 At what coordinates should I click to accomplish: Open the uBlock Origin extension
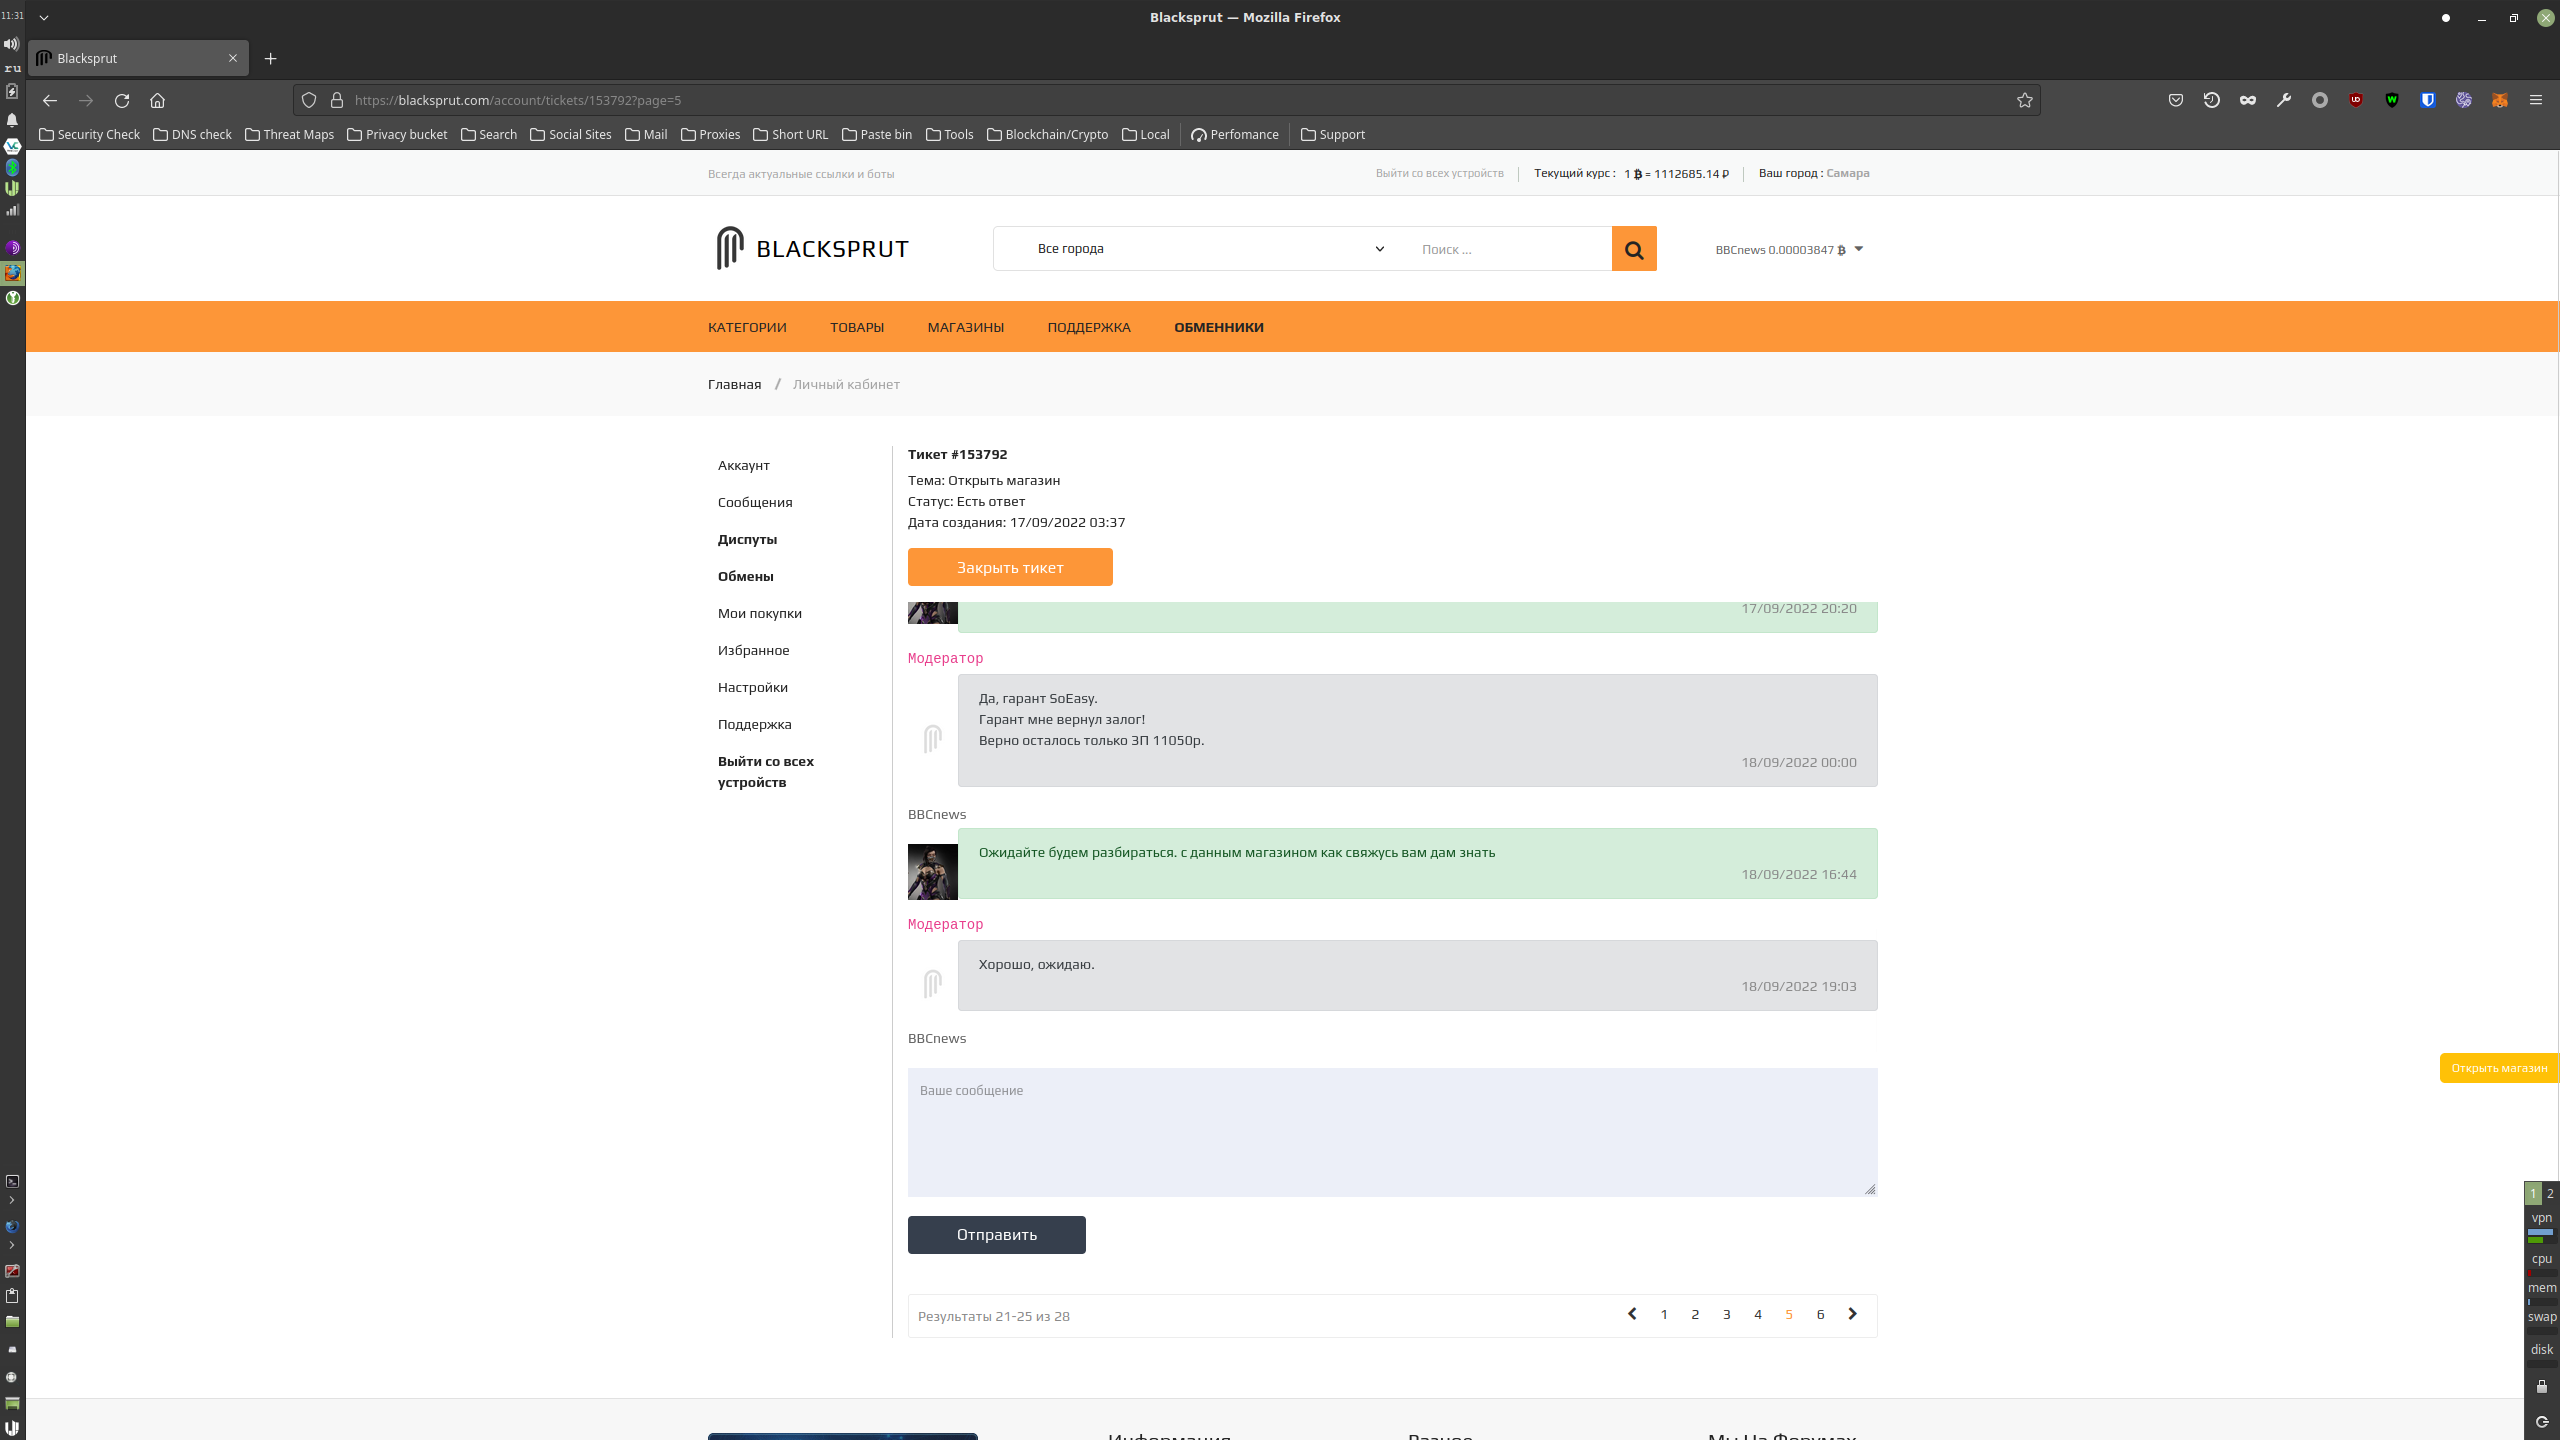click(2356, 100)
